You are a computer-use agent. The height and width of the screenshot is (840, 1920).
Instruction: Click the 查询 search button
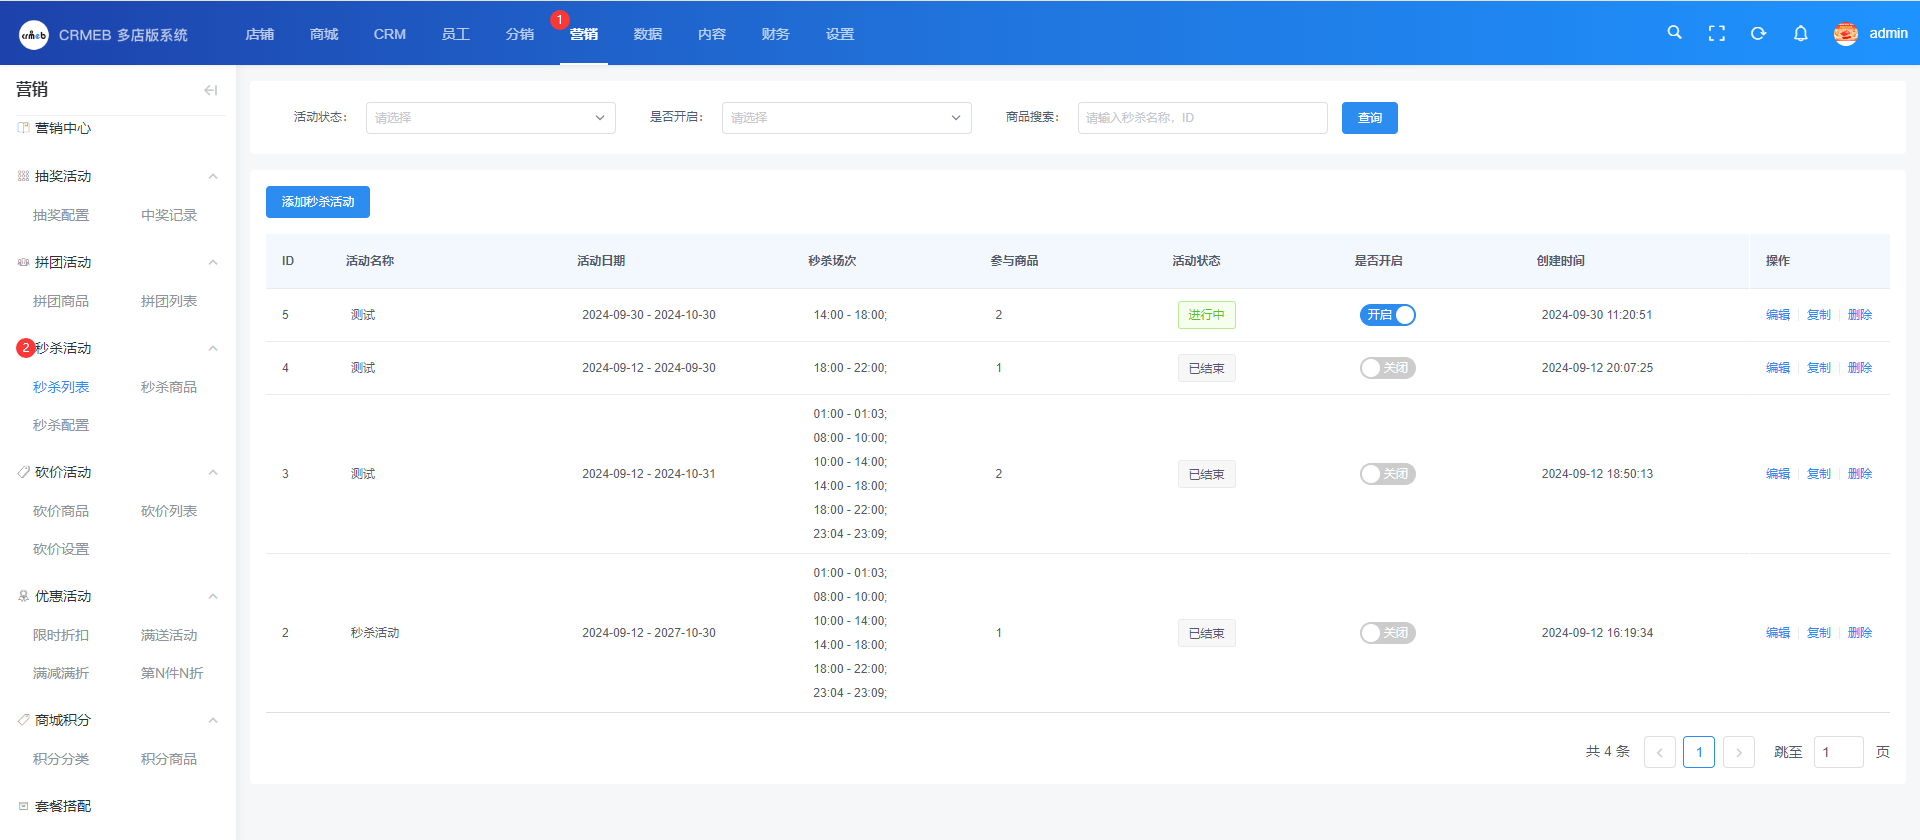click(1369, 118)
